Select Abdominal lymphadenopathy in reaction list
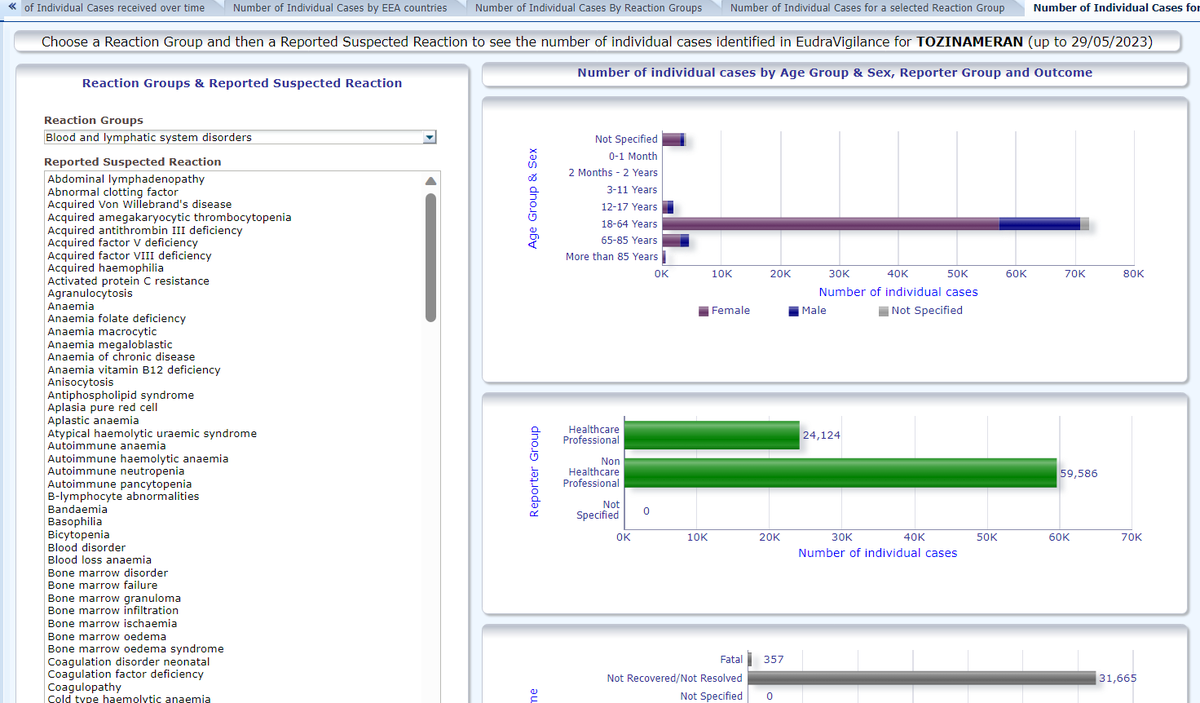 [x=126, y=180]
